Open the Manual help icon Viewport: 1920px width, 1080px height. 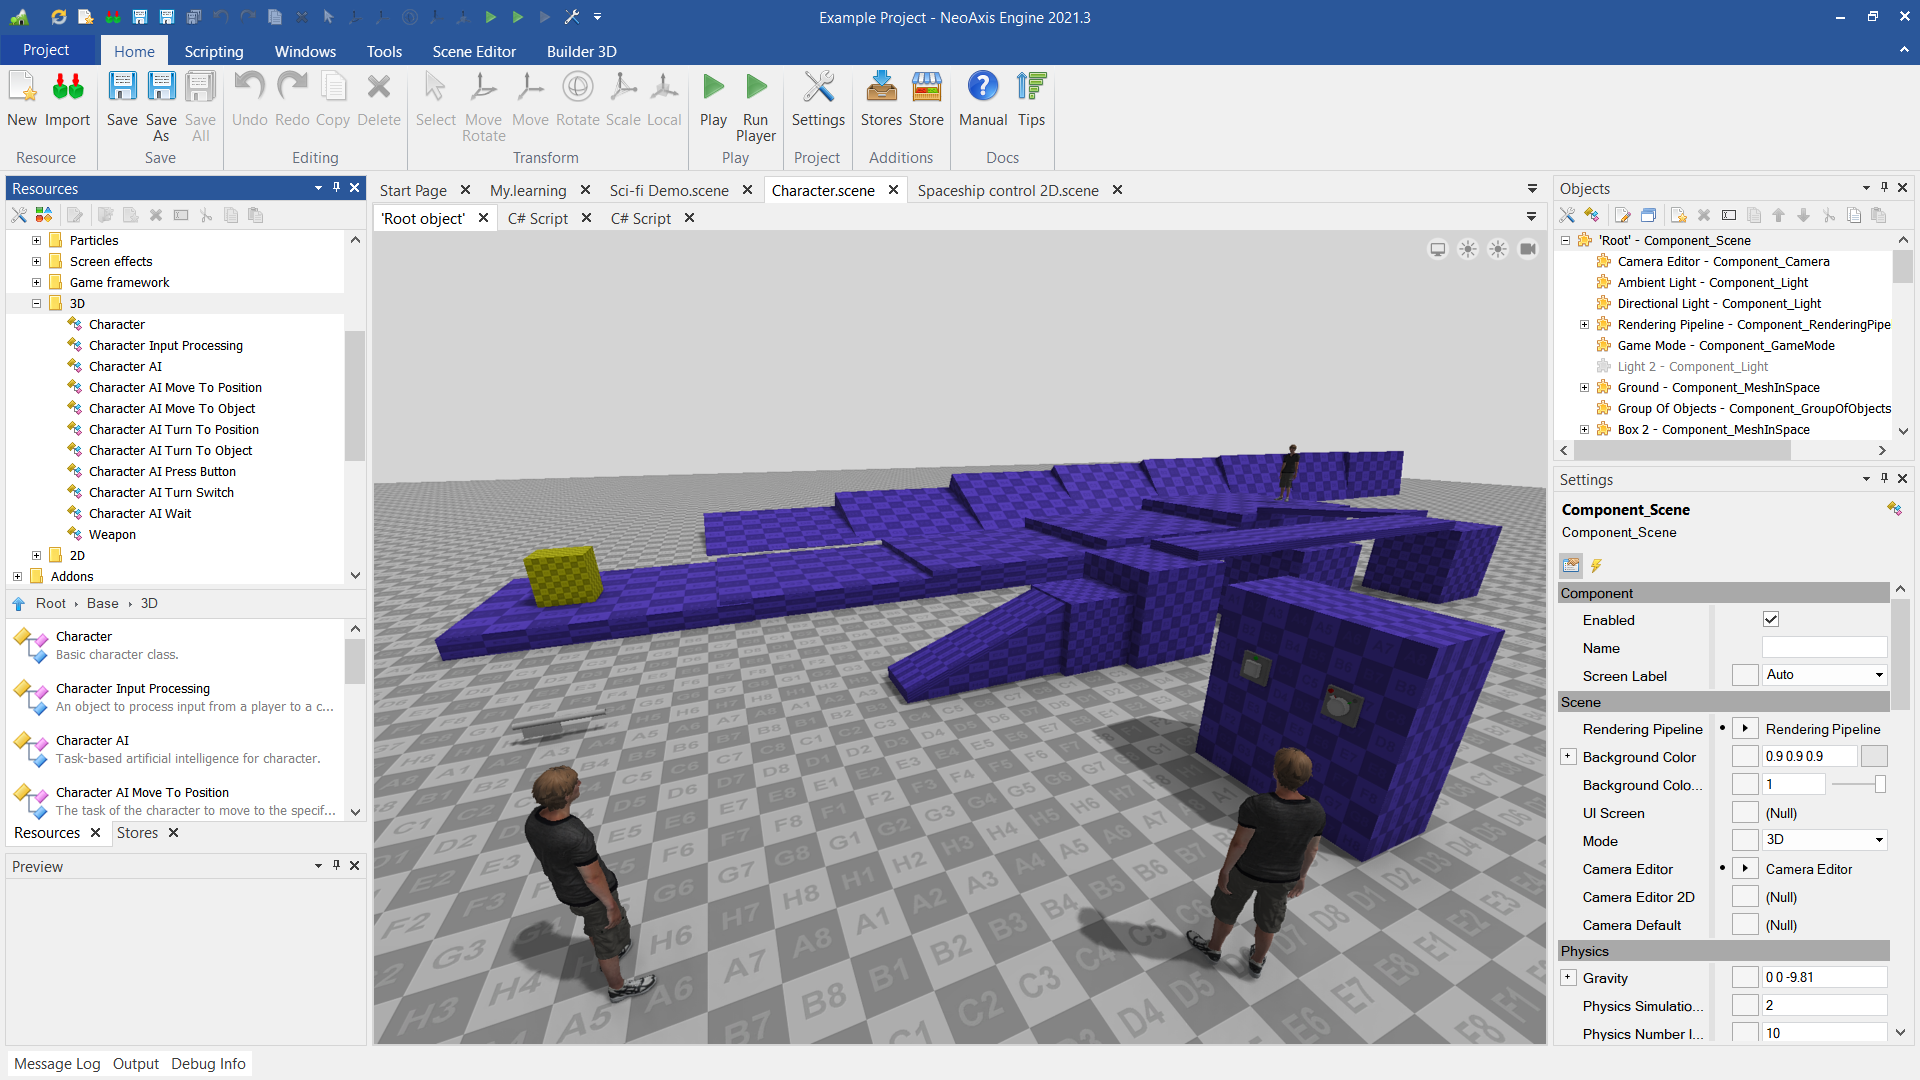pyautogui.click(x=982, y=88)
